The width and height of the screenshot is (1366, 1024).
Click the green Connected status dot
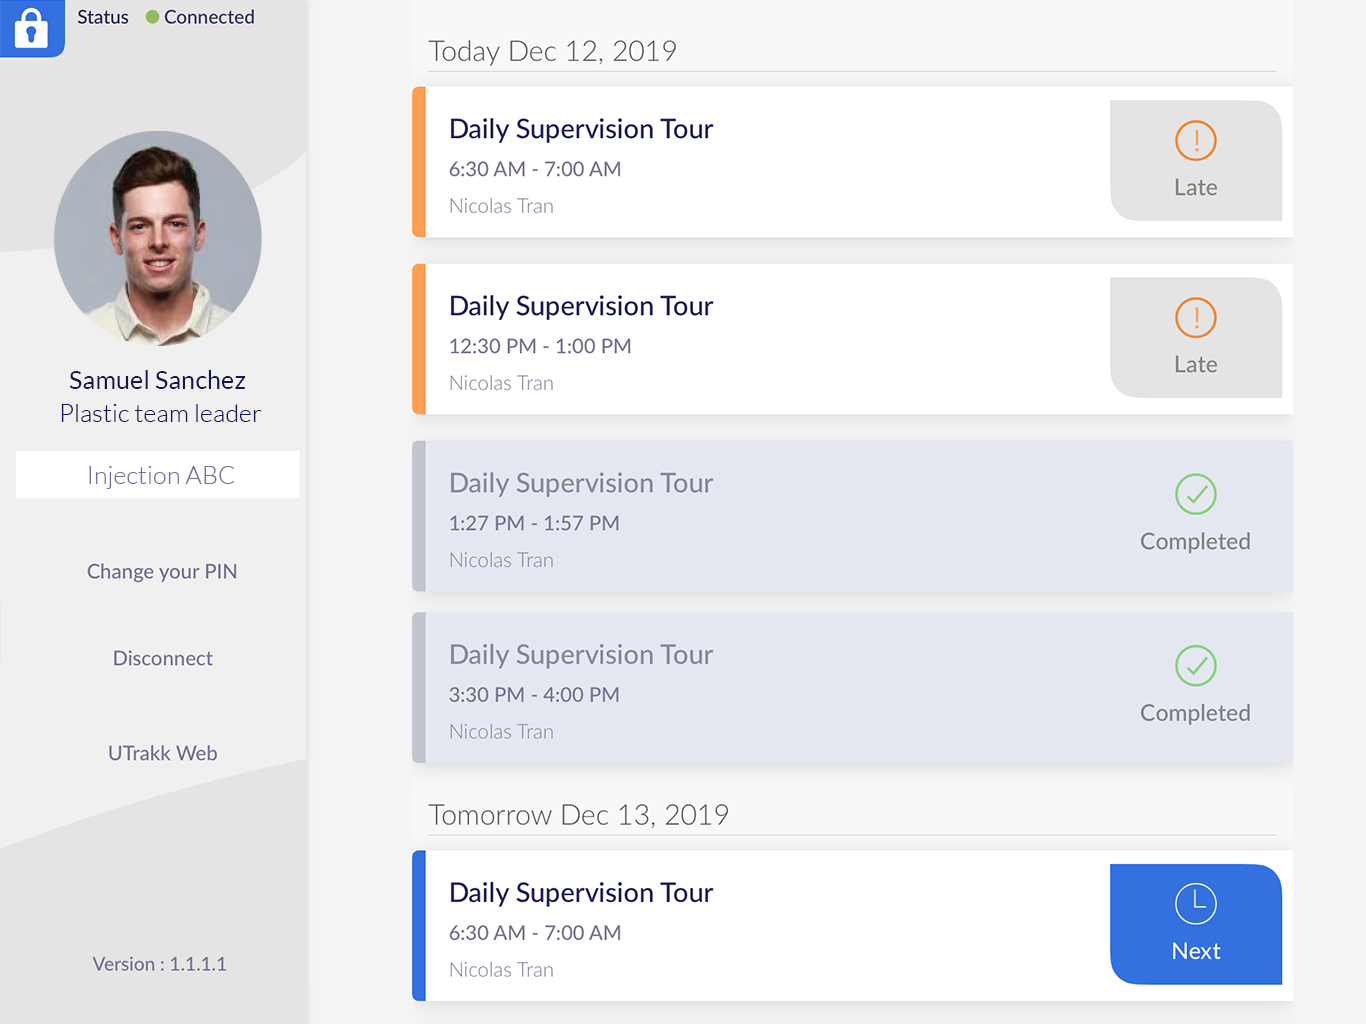tap(153, 17)
